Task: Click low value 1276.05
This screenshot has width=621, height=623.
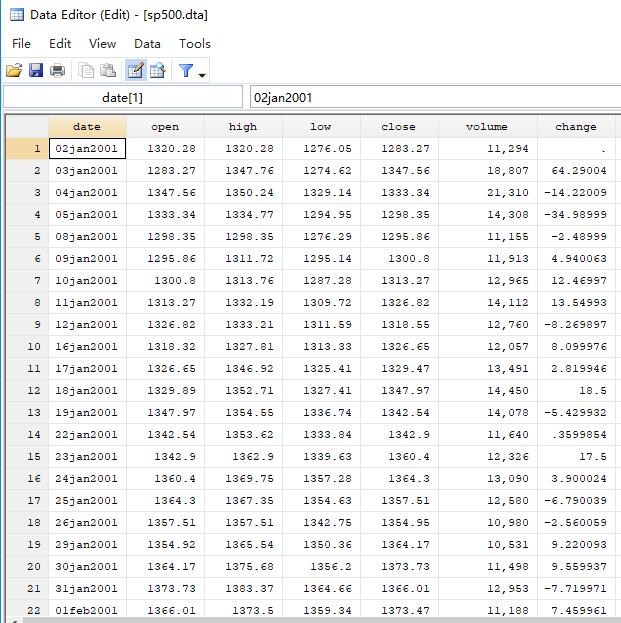Action: point(321,149)
